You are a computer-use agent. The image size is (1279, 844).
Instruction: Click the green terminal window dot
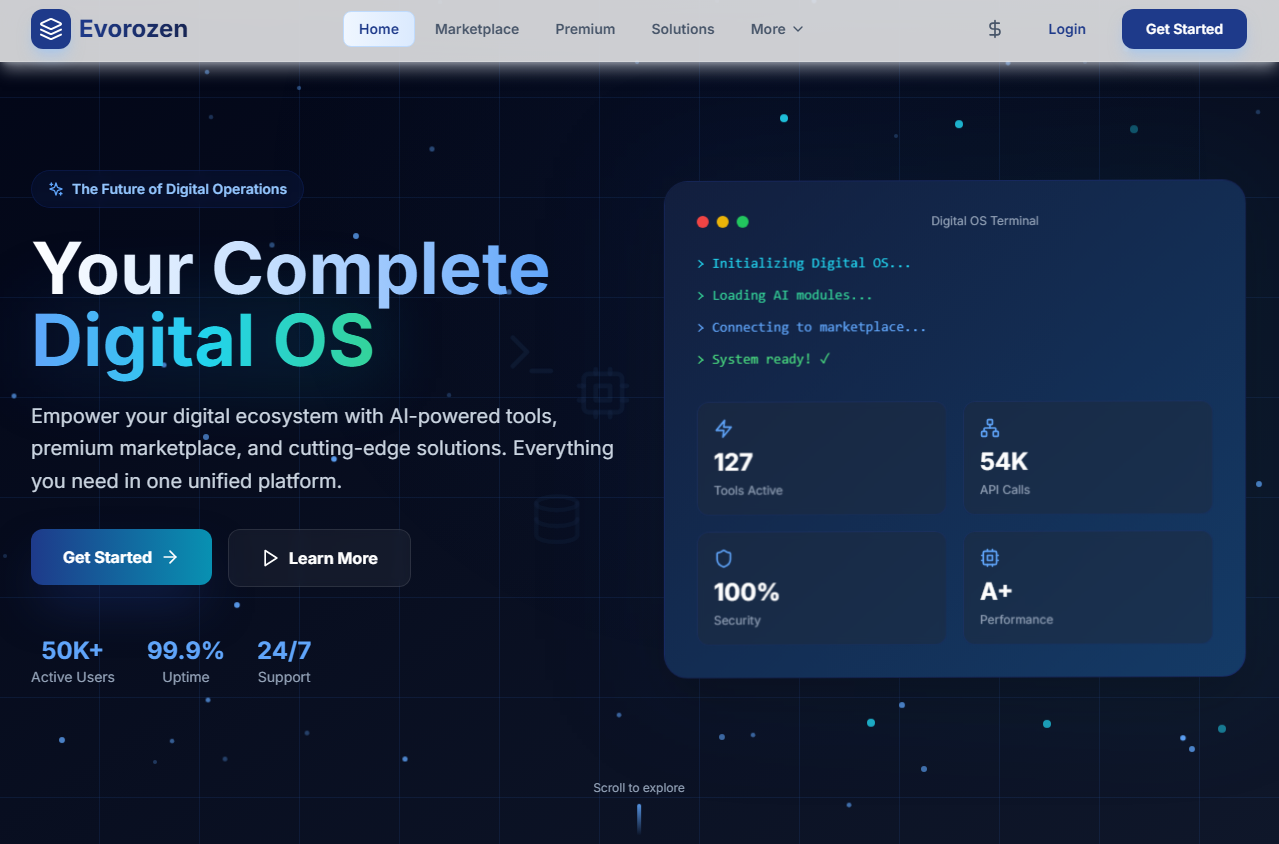point(742,222)
